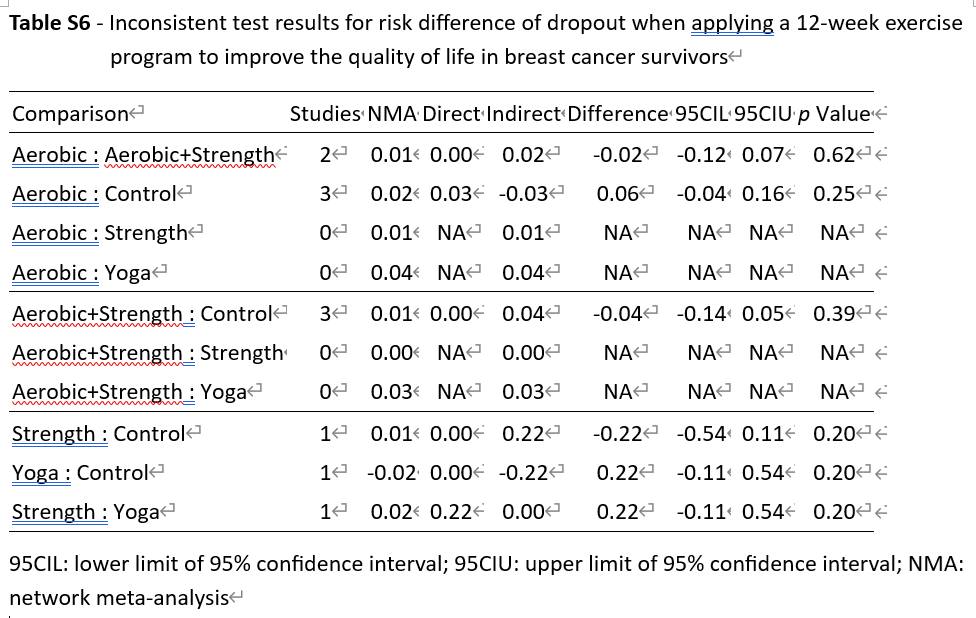Click the "Comparison" column header

point(71,114)
